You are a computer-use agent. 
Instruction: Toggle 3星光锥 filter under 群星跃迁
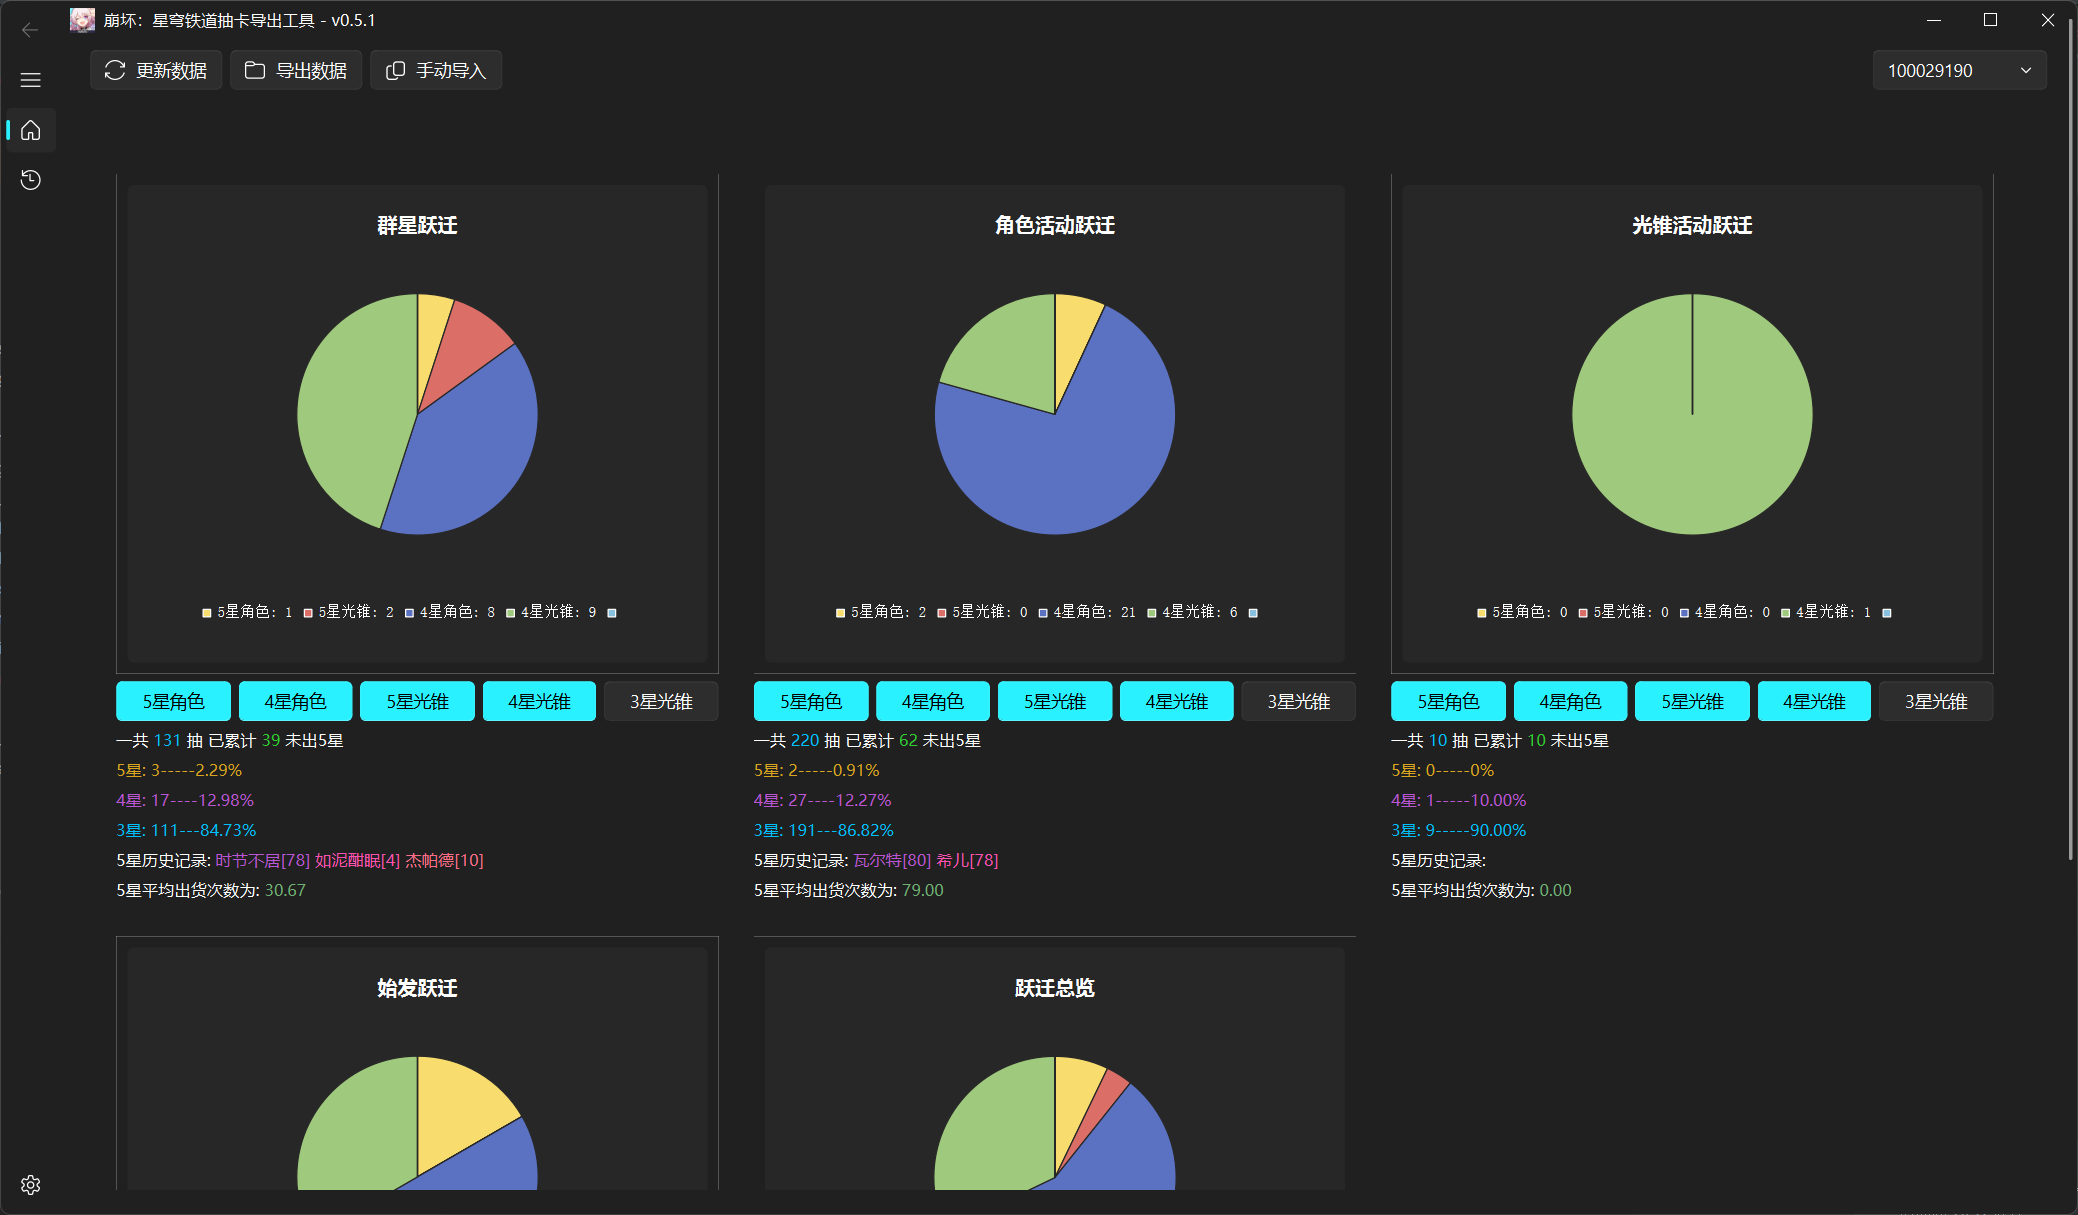(661, 701)
